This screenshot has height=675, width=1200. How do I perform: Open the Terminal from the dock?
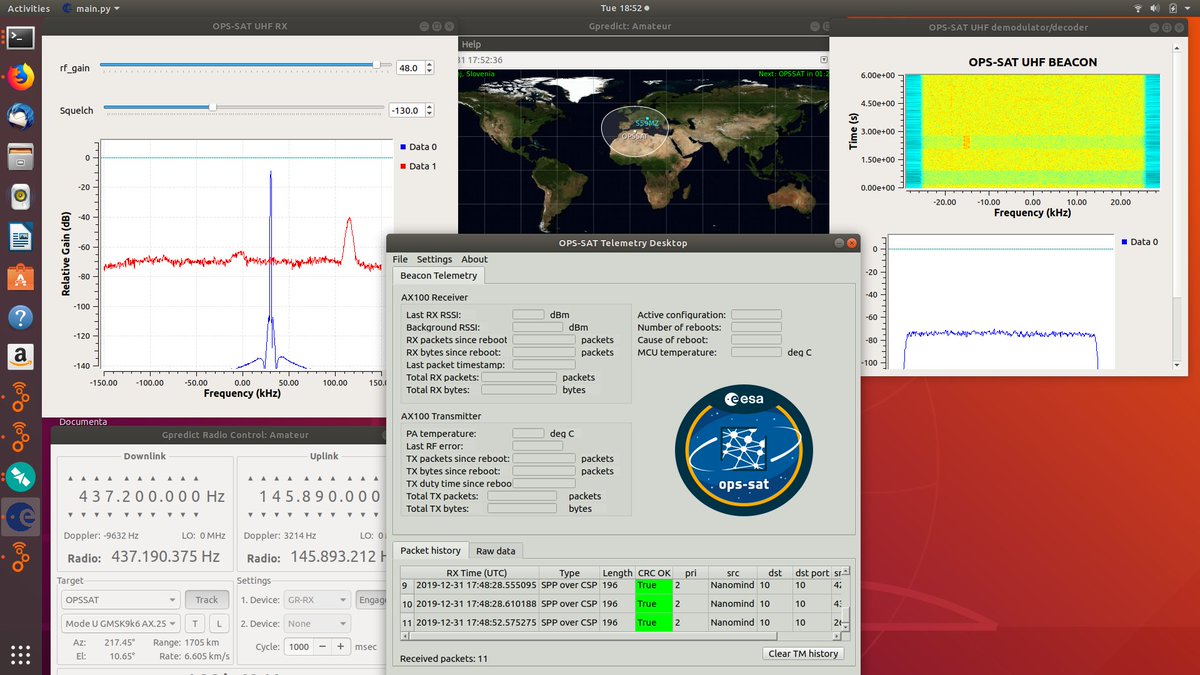[x=20, y=38]
